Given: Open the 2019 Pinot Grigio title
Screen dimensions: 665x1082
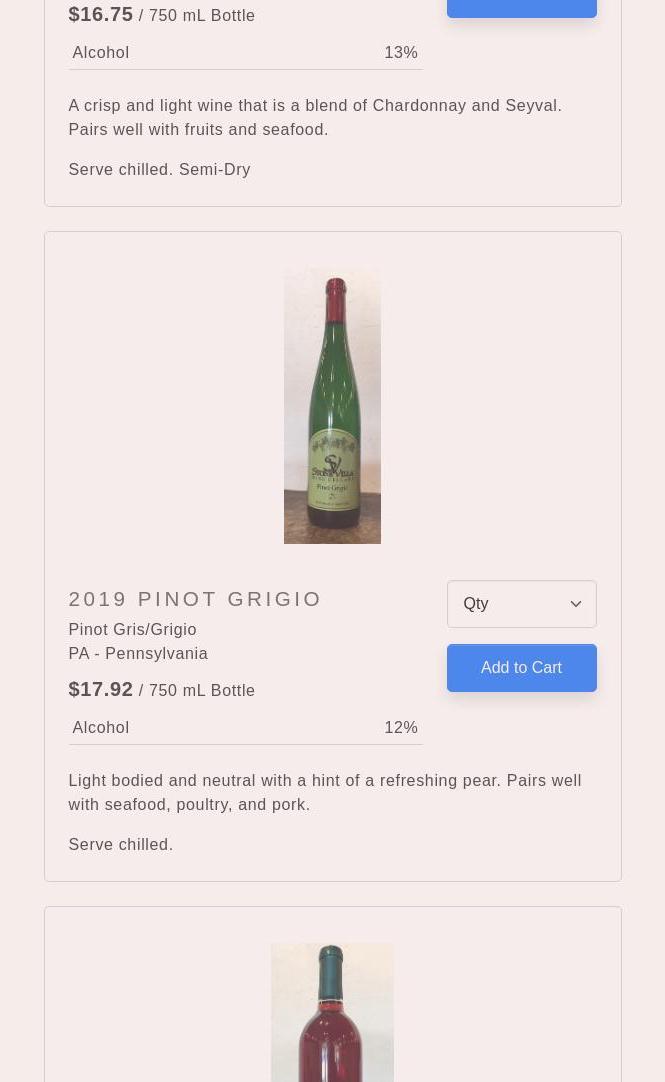Looking at the screenshot, I should (195, 598).
